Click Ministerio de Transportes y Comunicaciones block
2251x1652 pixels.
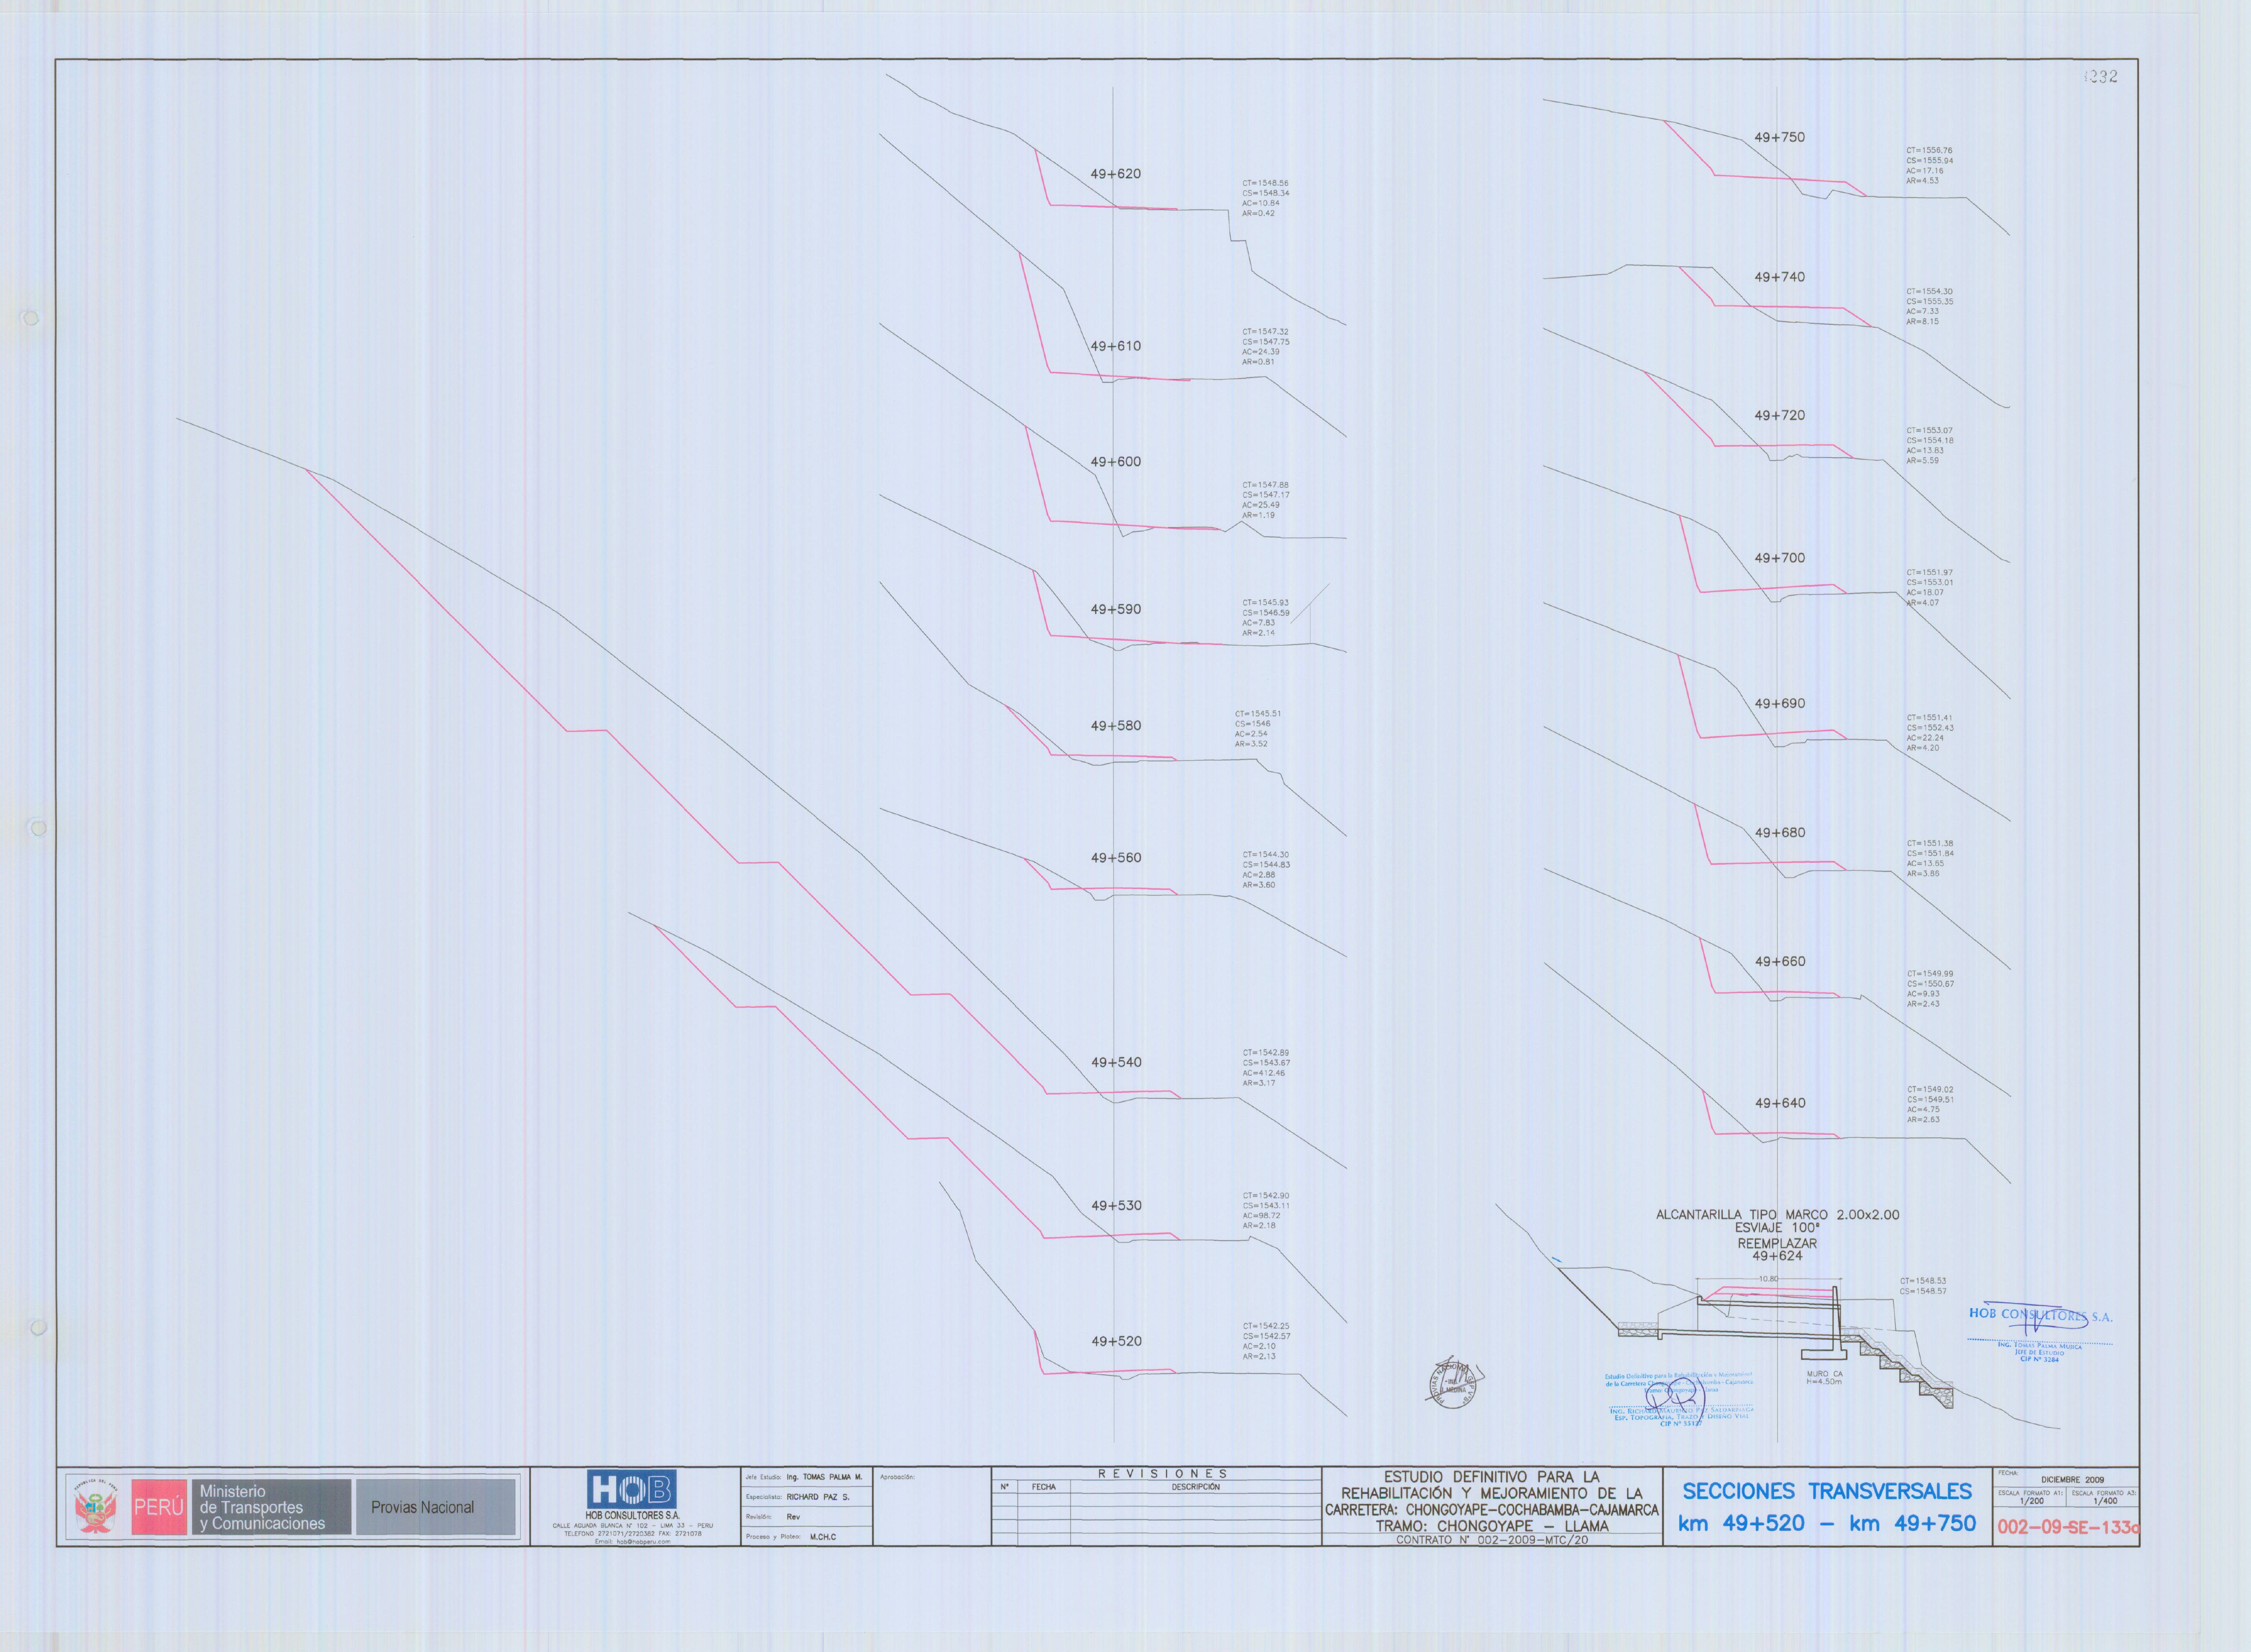[x=272, y=1507]
